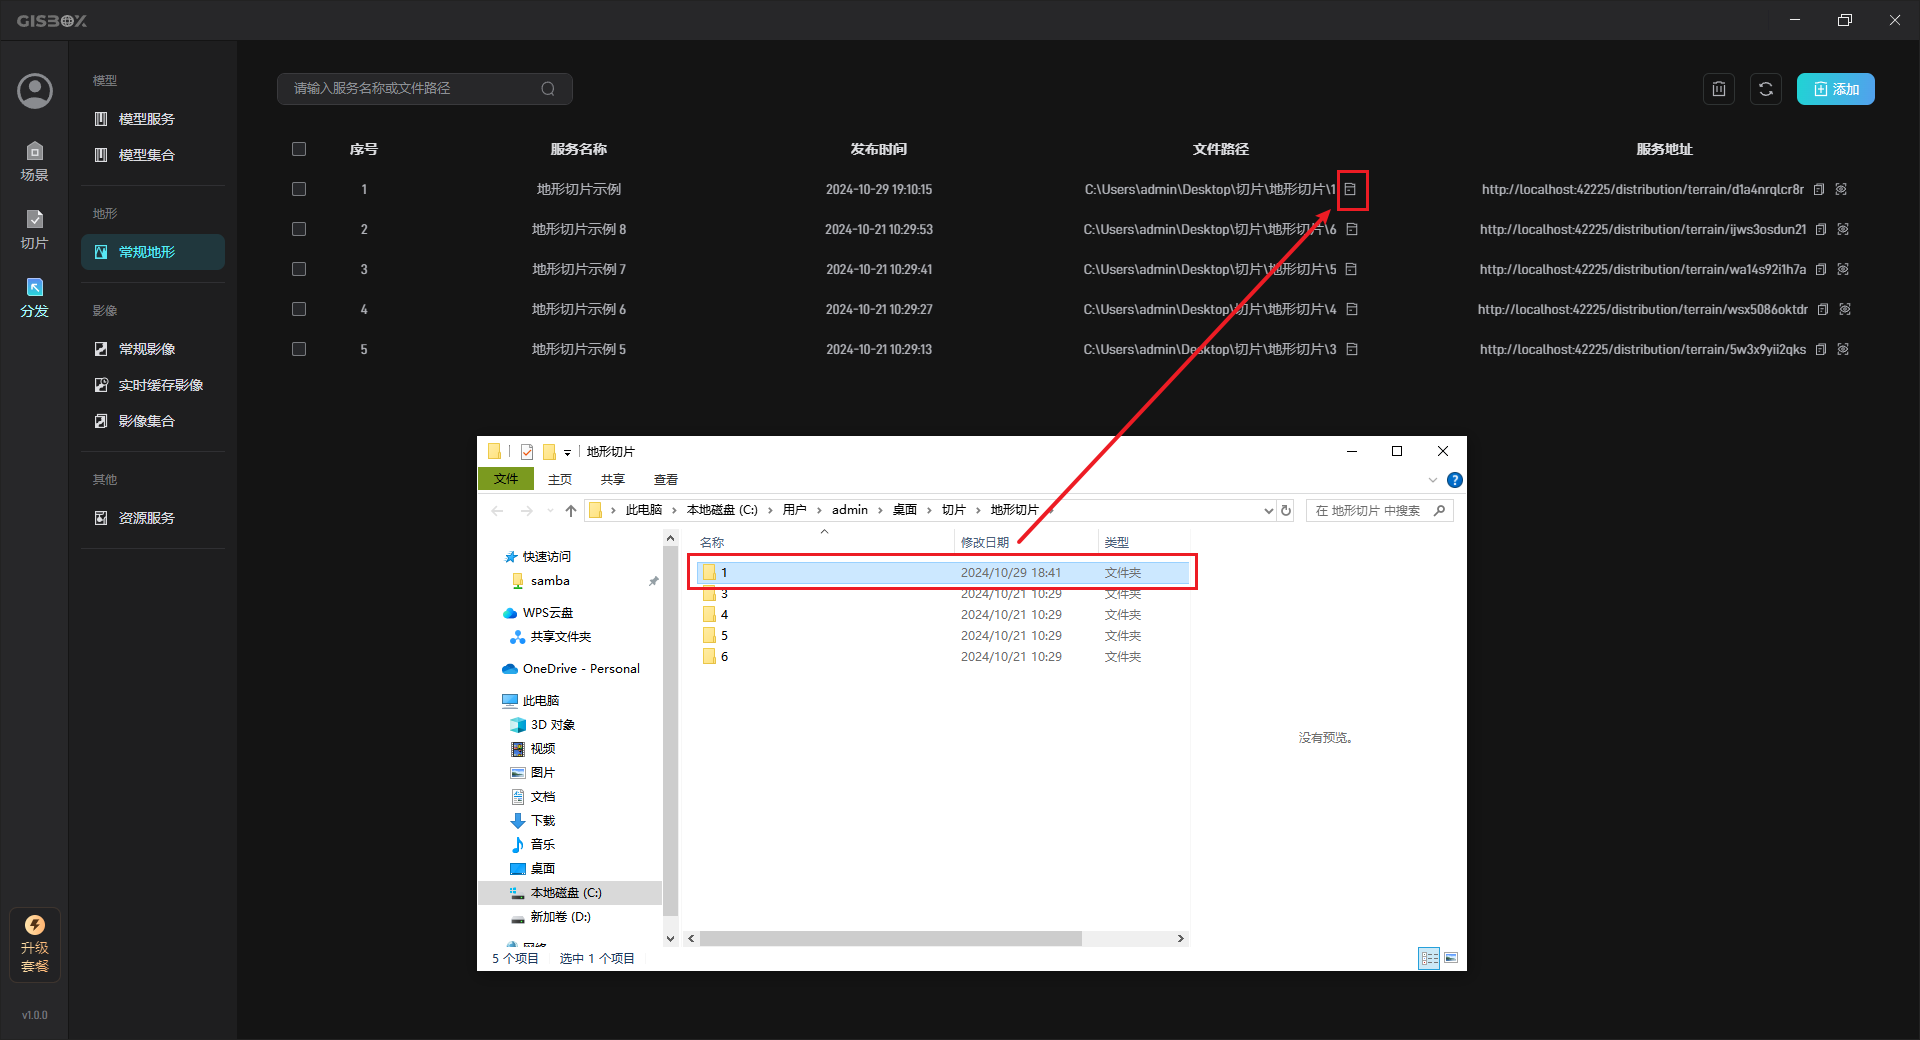The height and width of the screenshot is (1040, 1920).
Task: Open the folder icon for path 地形切片\6
Action: tap(1352, 229)
